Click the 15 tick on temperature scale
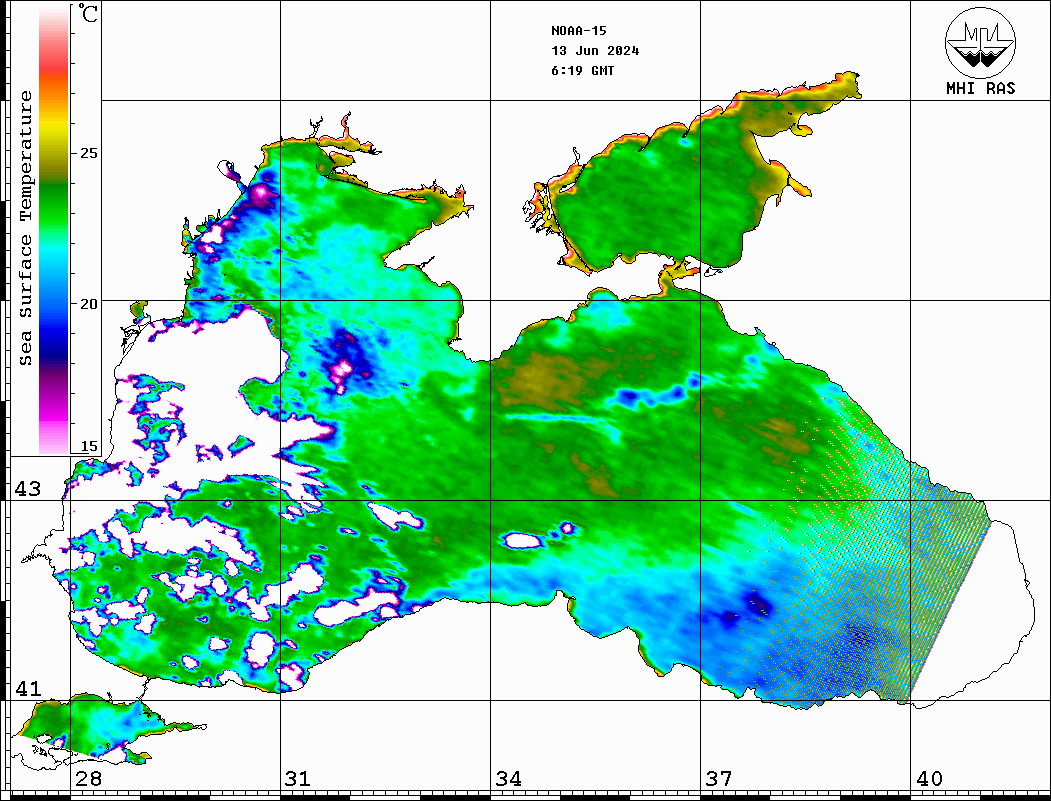This screenshot has height=801, width=1051. (88, 446)
